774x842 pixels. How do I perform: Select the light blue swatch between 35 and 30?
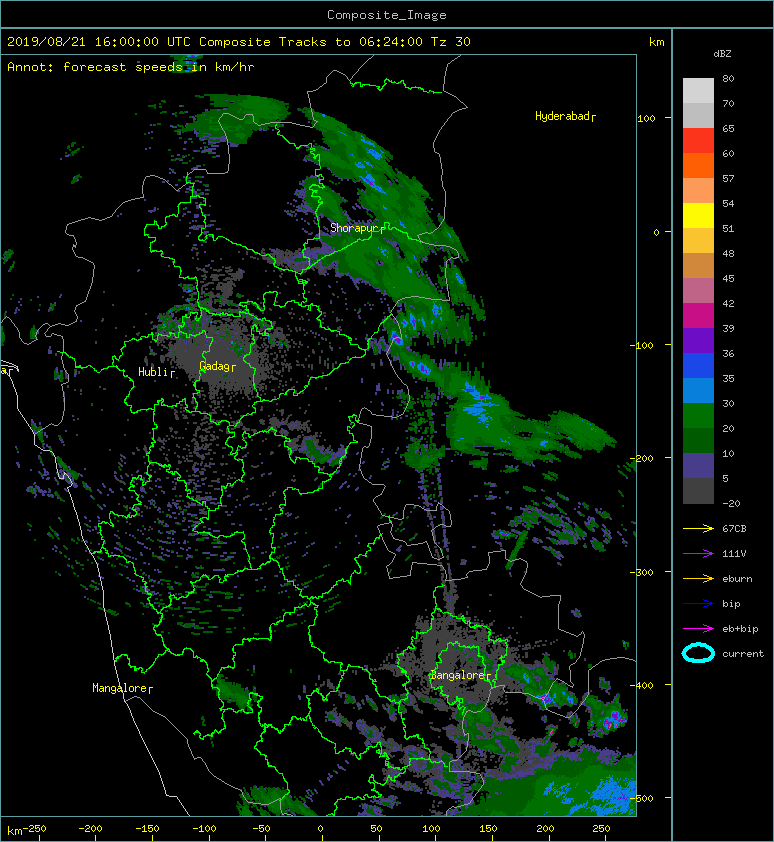698,390
